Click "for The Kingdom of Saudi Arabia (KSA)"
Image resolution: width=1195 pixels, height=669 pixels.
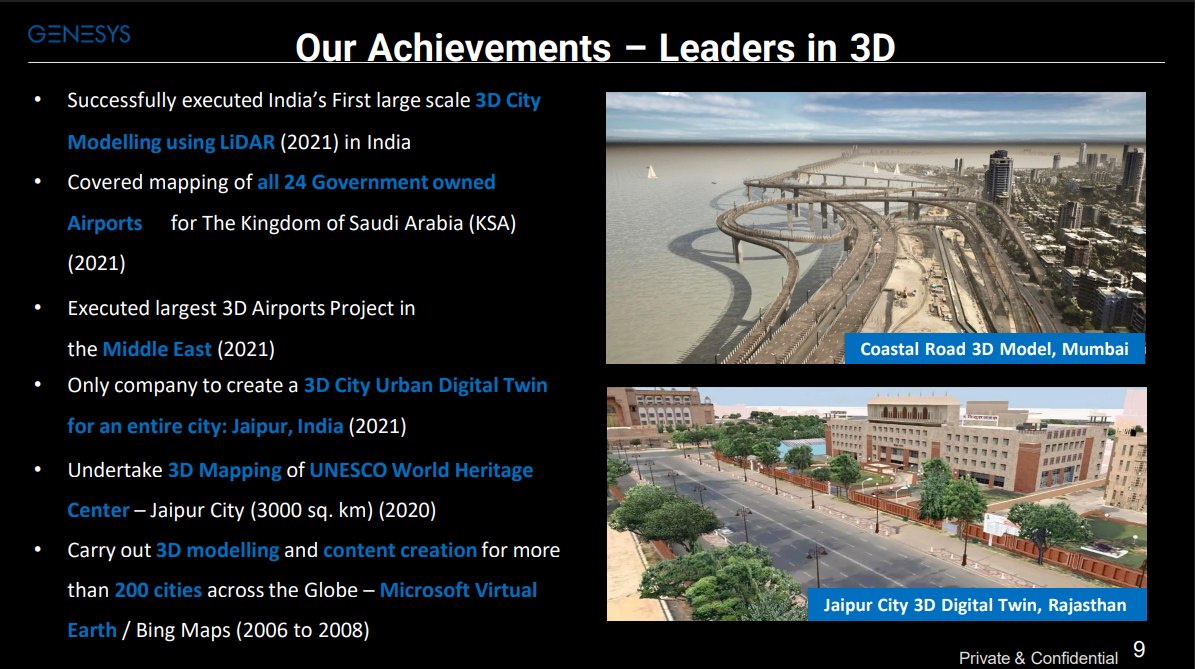[x=343, y=223]
